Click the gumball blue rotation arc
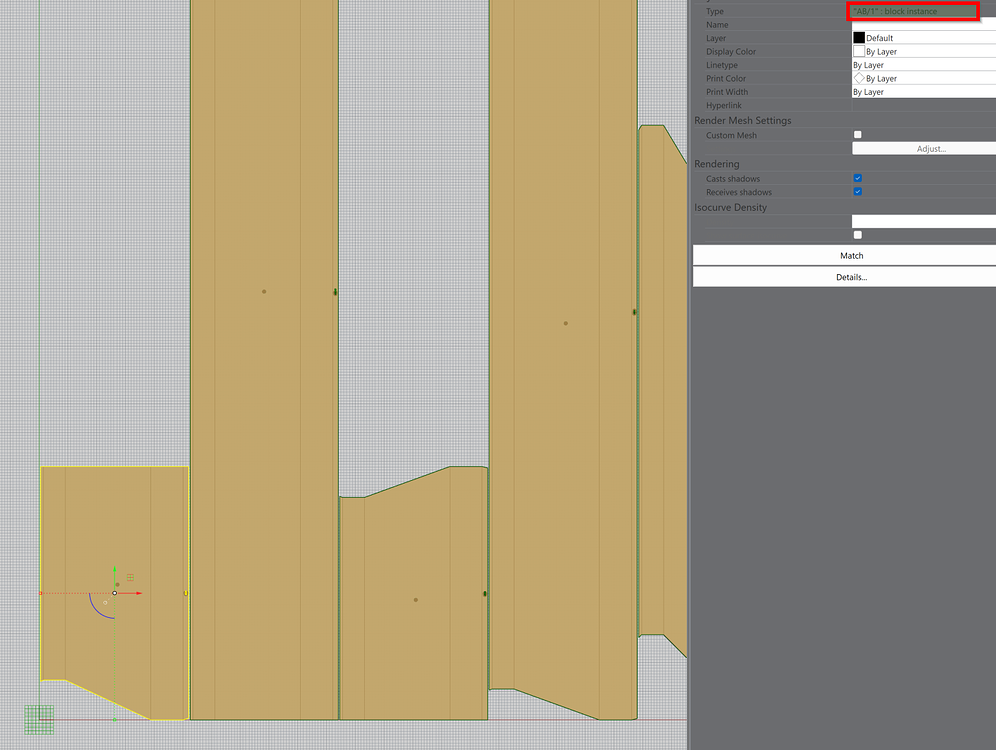This screenshot has width=996, height=750. pyautogui.click(x=100, y=608)
